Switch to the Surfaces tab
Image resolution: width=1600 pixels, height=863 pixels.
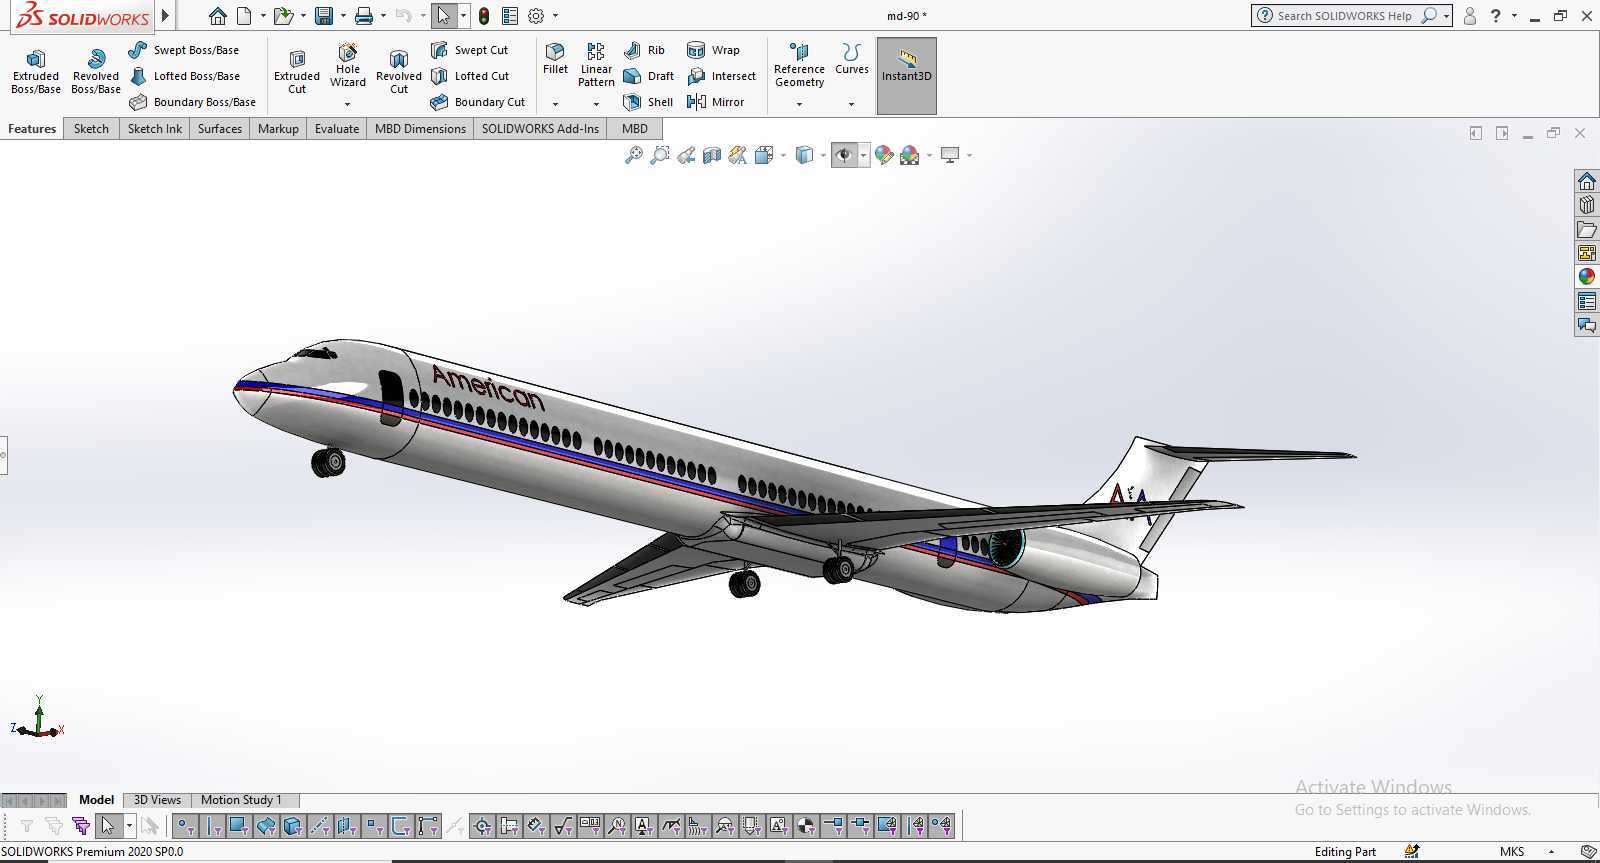click(x=220, y=129)
